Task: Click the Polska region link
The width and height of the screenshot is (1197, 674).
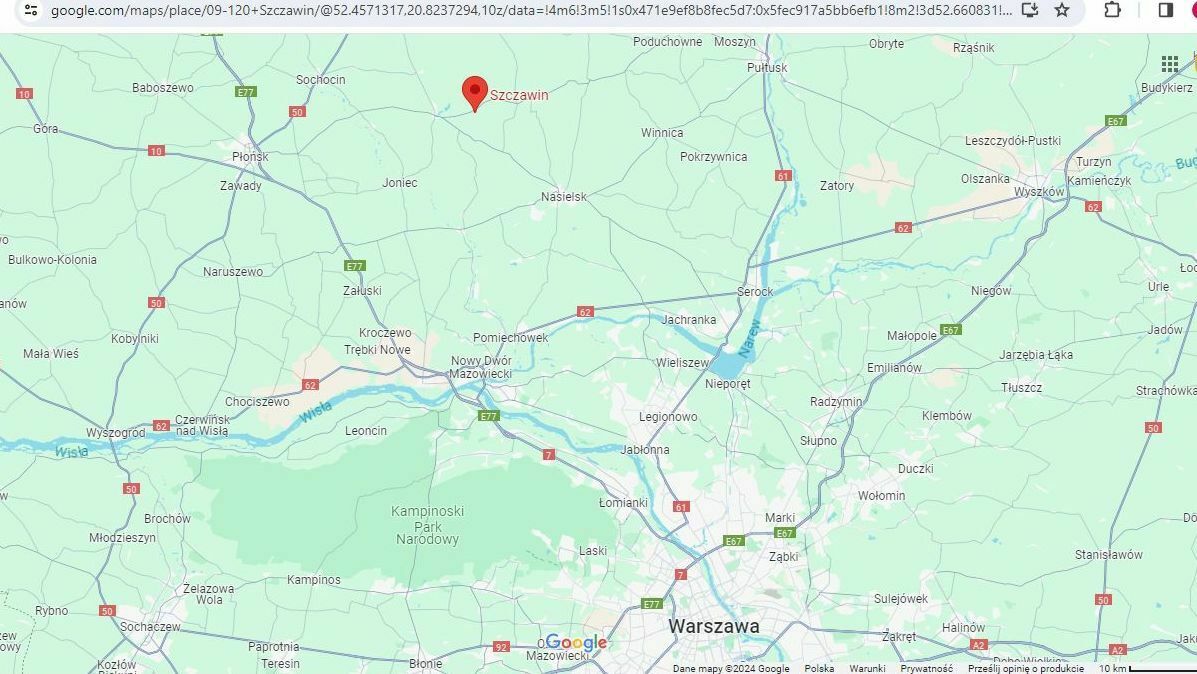Action: (x=819, y=668)
